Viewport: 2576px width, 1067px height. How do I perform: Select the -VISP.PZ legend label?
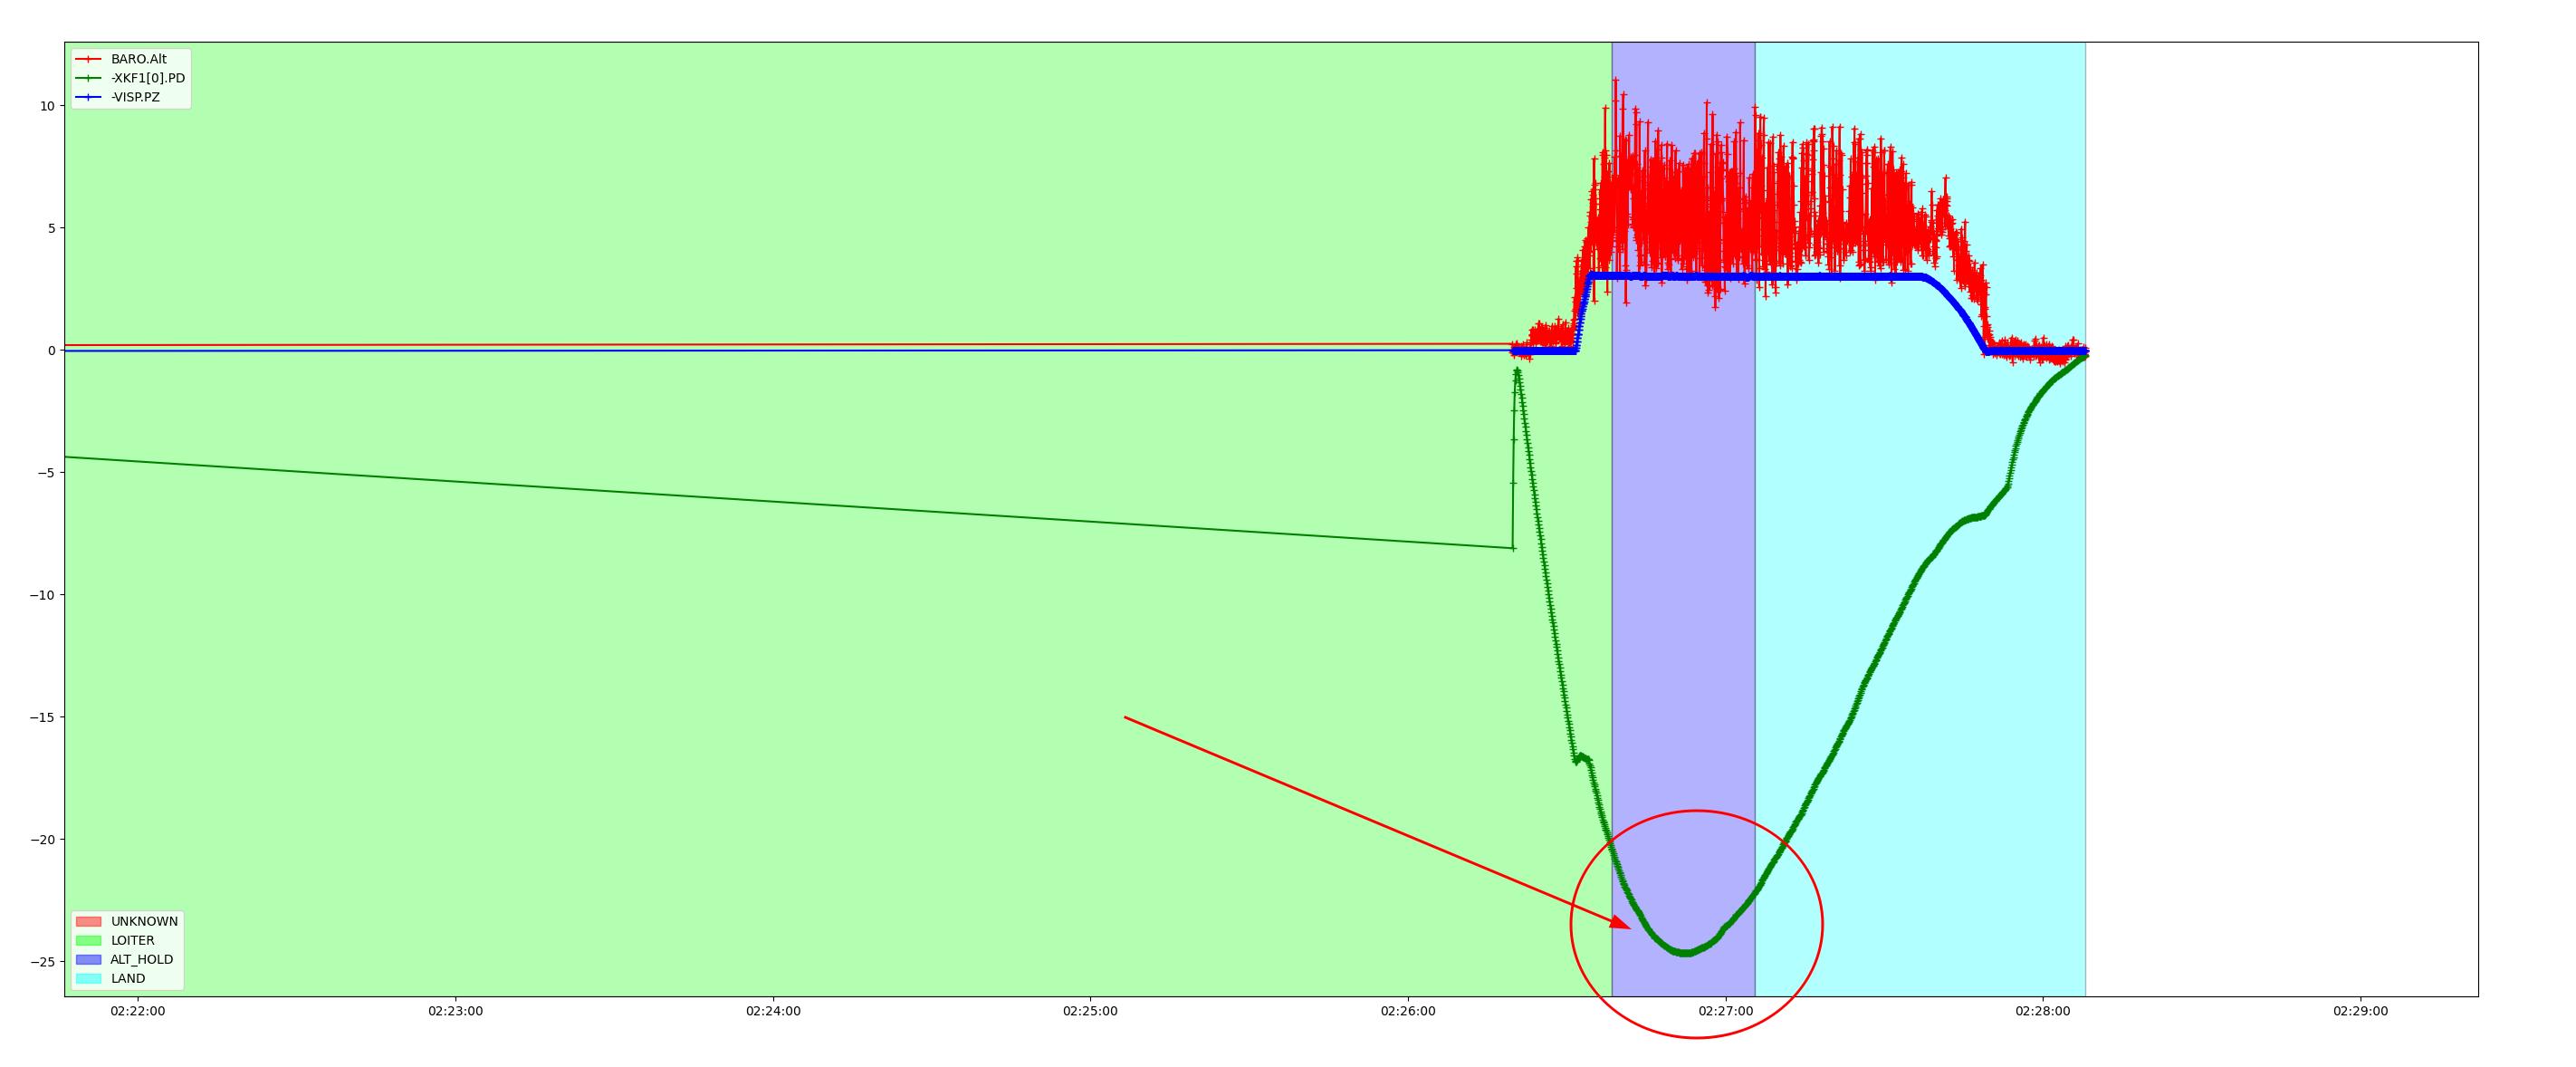tap(135, 97)
